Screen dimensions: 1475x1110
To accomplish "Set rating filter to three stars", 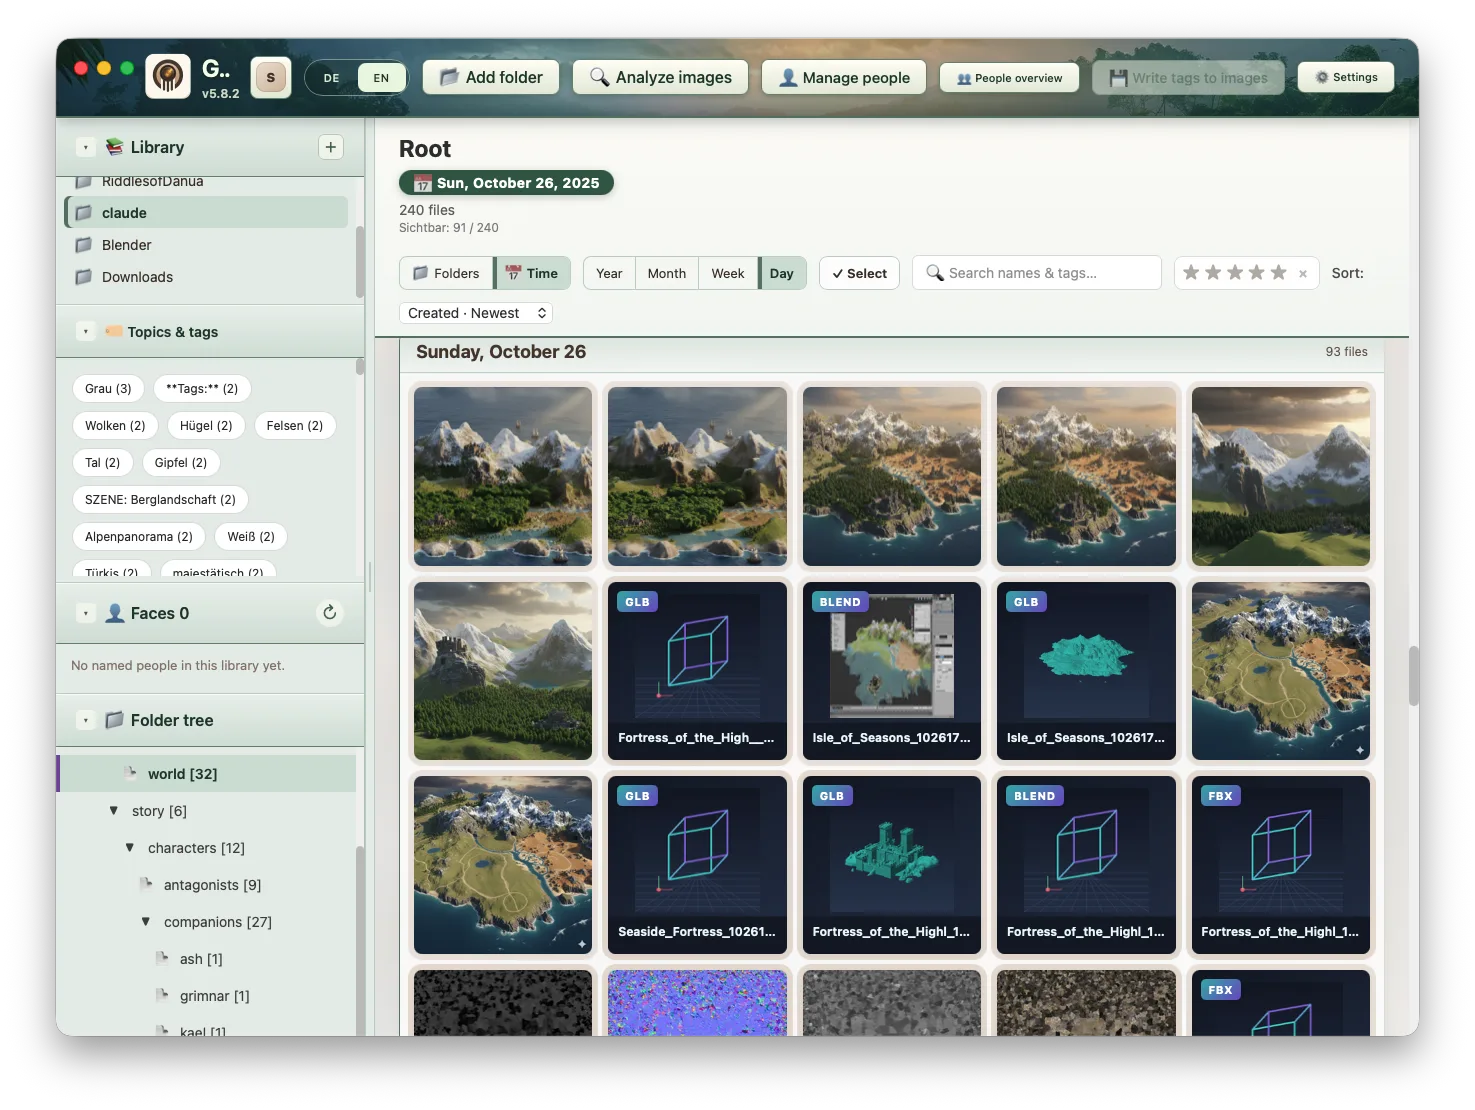I will (x=1235, y=273).
